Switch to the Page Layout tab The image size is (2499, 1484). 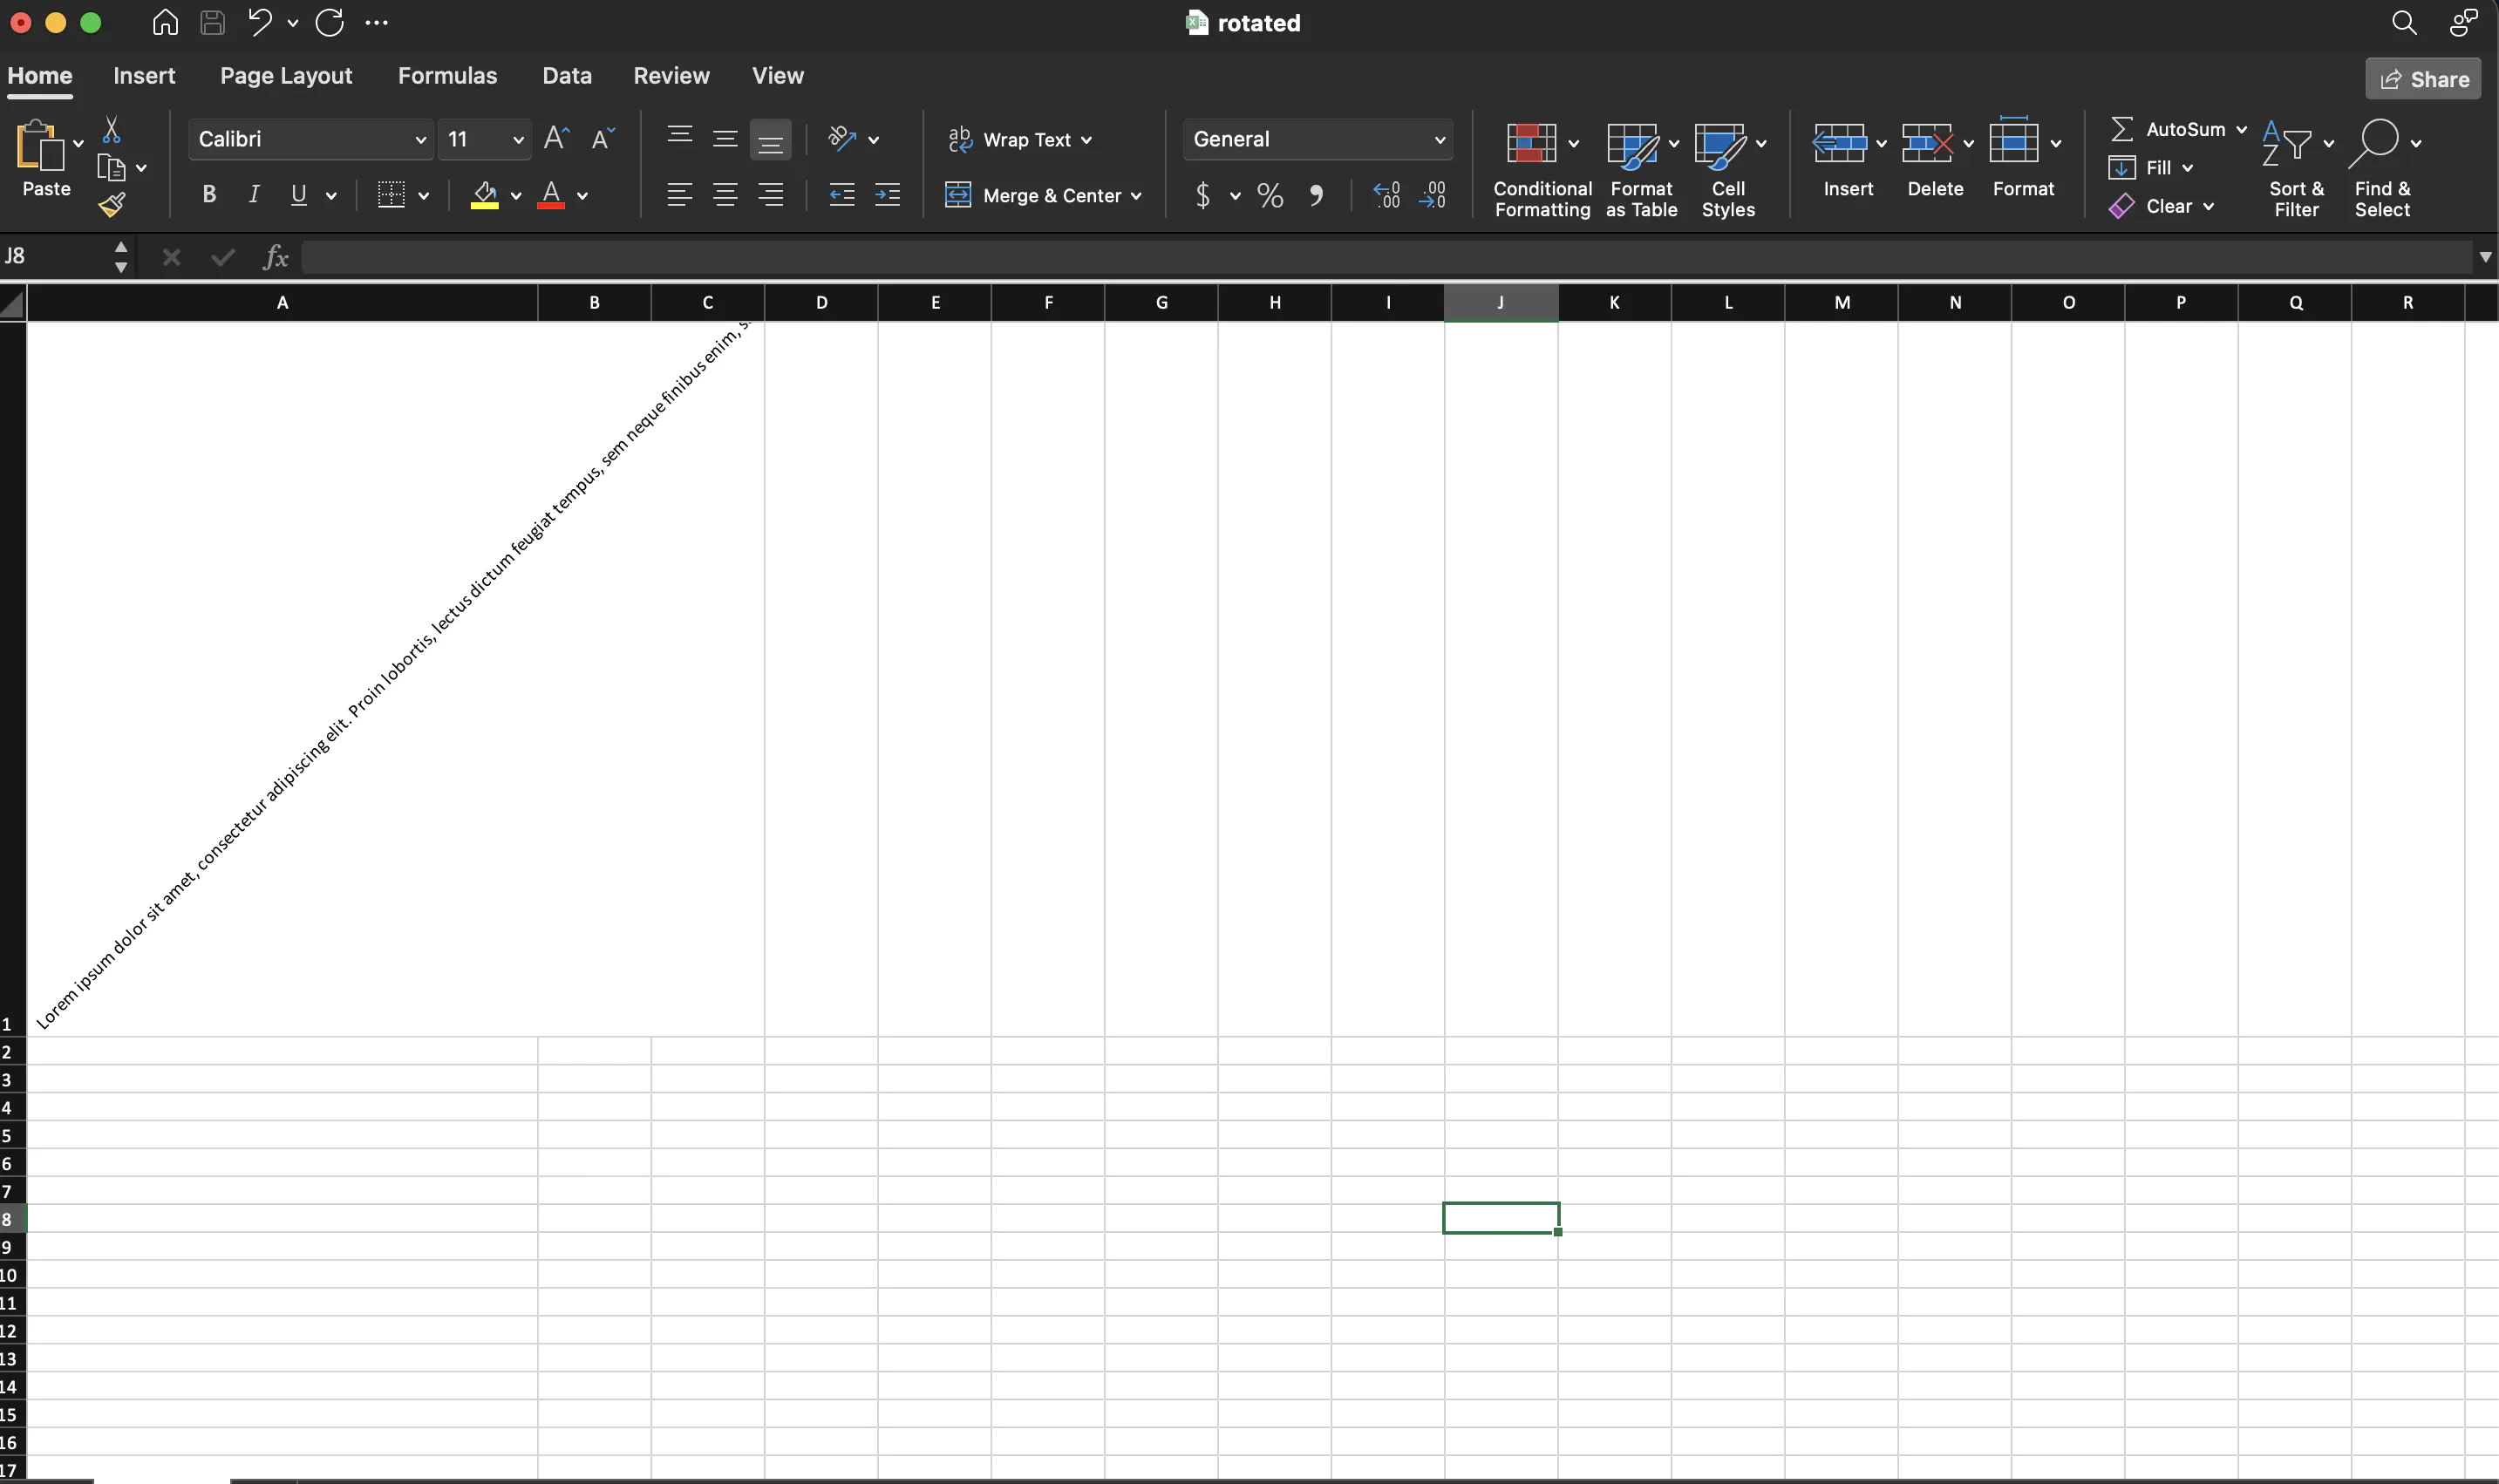[286, 76]
